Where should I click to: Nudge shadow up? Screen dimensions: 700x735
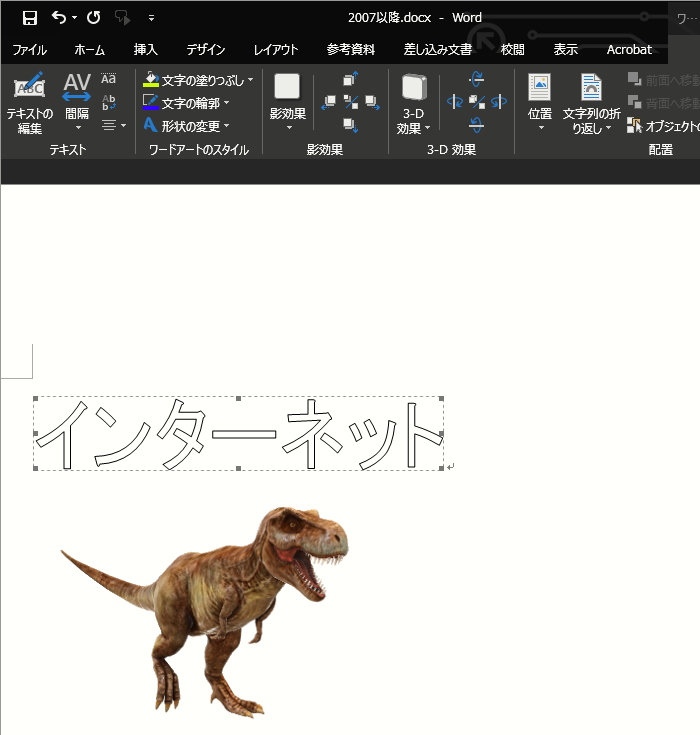pos(351,78)
